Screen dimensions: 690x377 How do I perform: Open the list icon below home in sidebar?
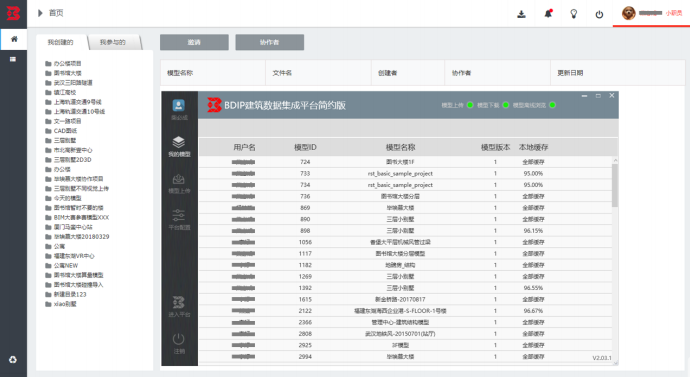coord(13,59)
